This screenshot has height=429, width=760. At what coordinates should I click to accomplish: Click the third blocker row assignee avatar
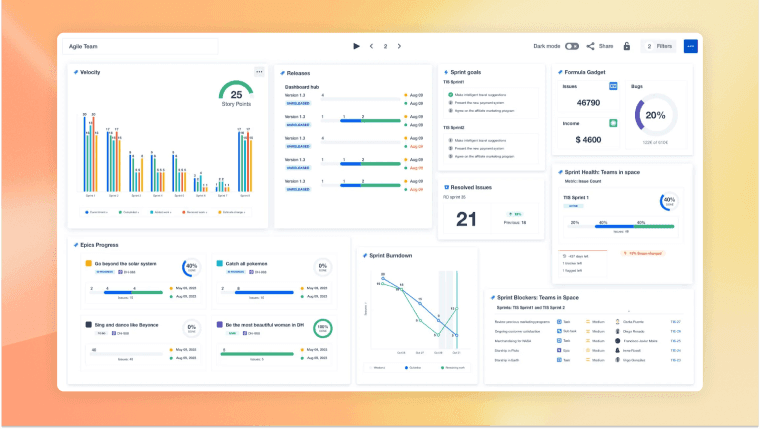(x=618, y=341)
